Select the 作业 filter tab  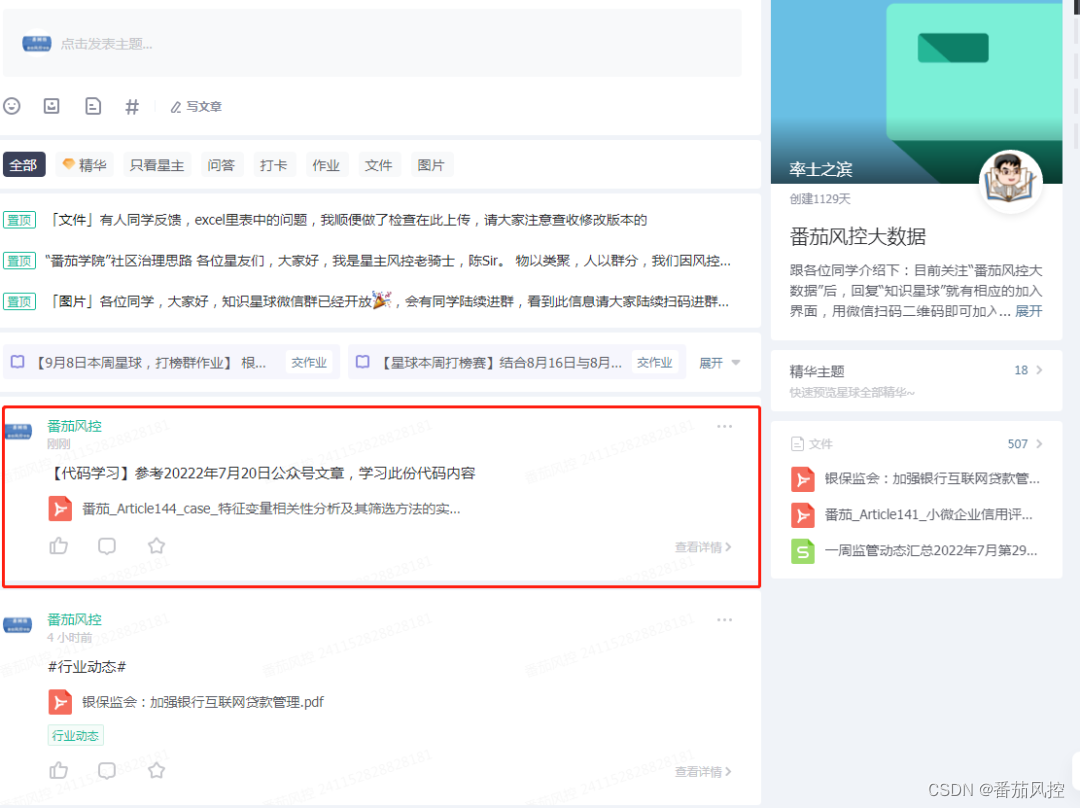(x=326, y=165)
